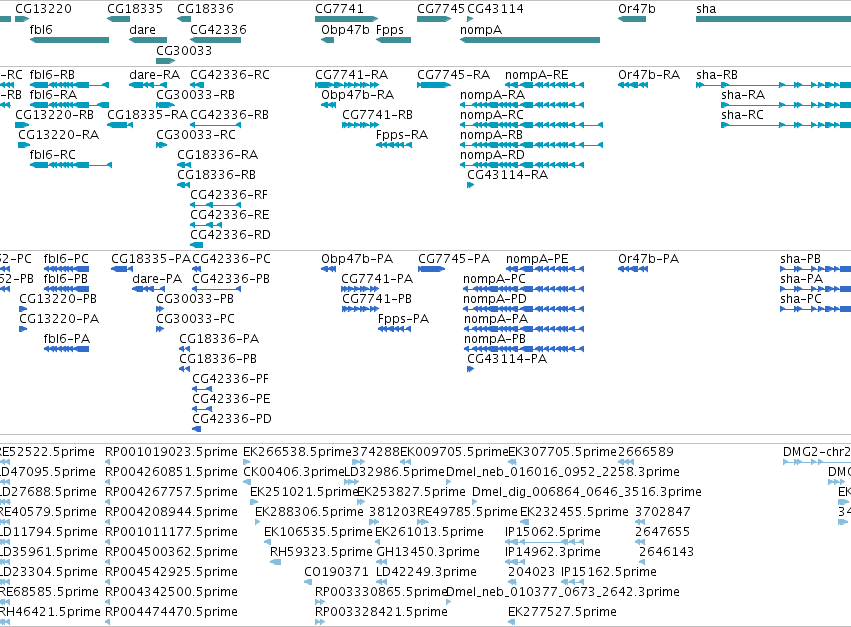This screenshot has width=851, height=627.
Task: Select protein CG7745-PA label
Action: [x=454, y=259]
